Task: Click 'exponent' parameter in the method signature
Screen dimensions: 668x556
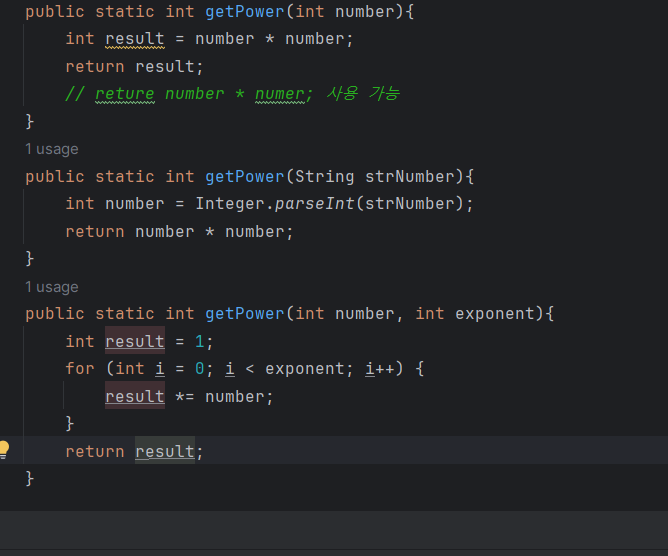Action: [495, 314]
